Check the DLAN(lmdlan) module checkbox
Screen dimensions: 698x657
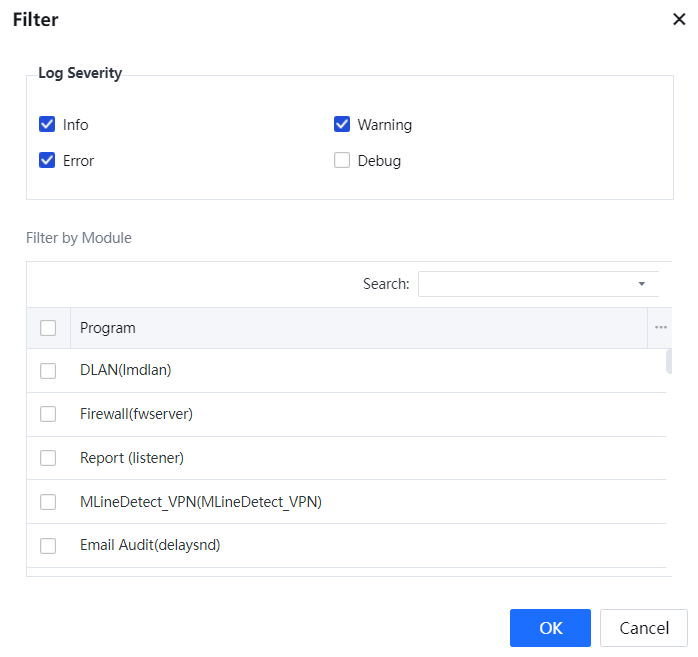(48, 371)
